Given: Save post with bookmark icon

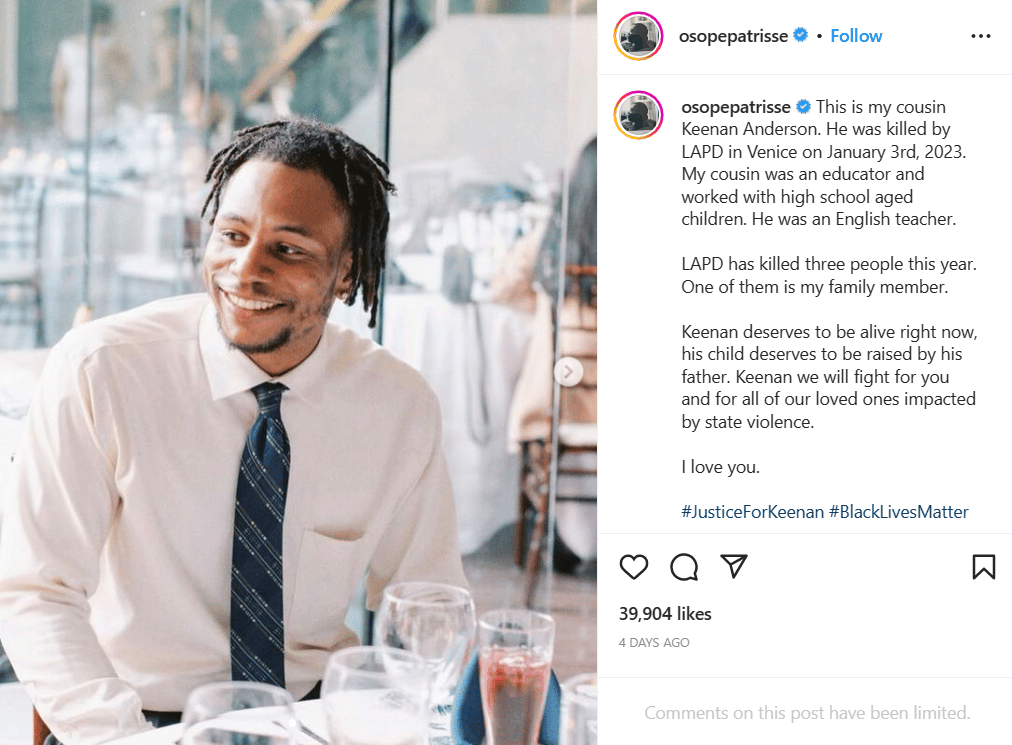Looking at the screenshot, I should click(983, 567).
